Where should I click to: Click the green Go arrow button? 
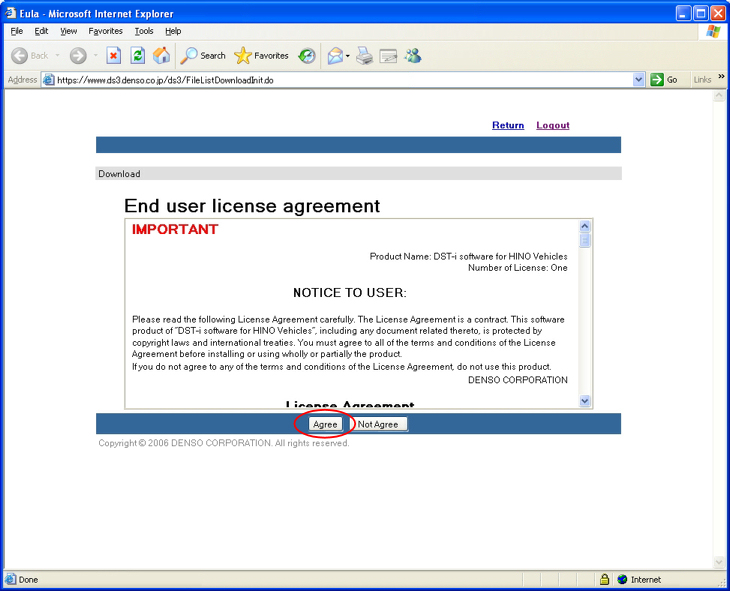click(656, 80)
